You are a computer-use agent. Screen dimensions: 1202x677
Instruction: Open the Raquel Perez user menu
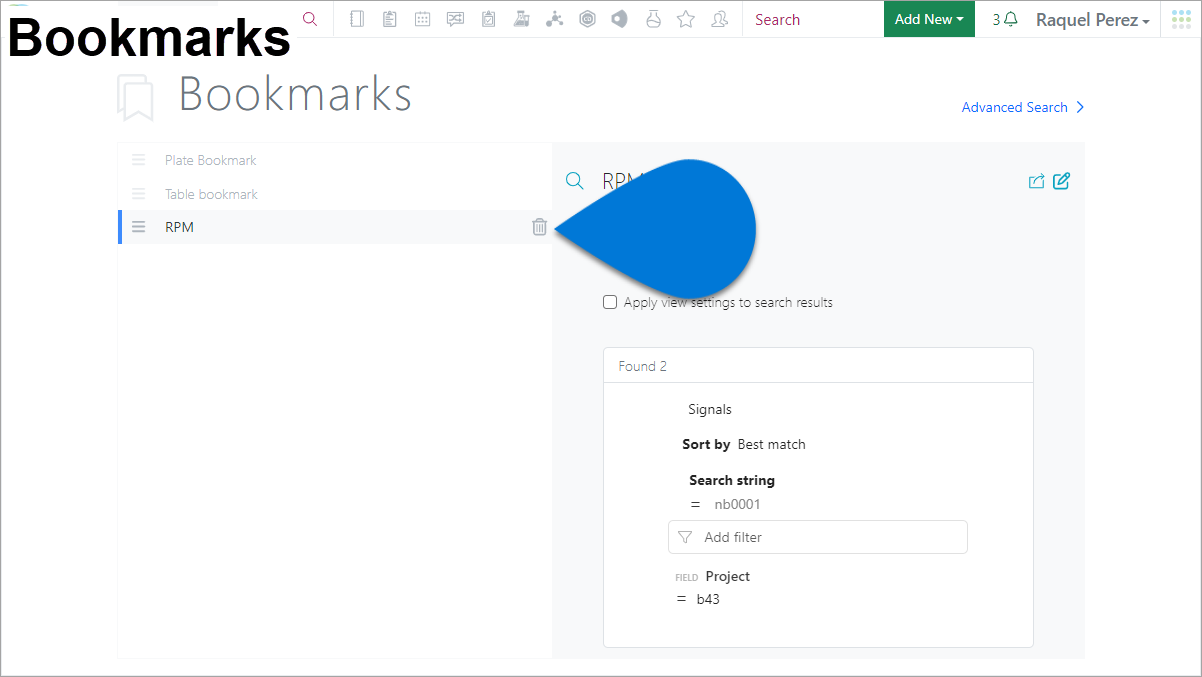point(1092,20)
